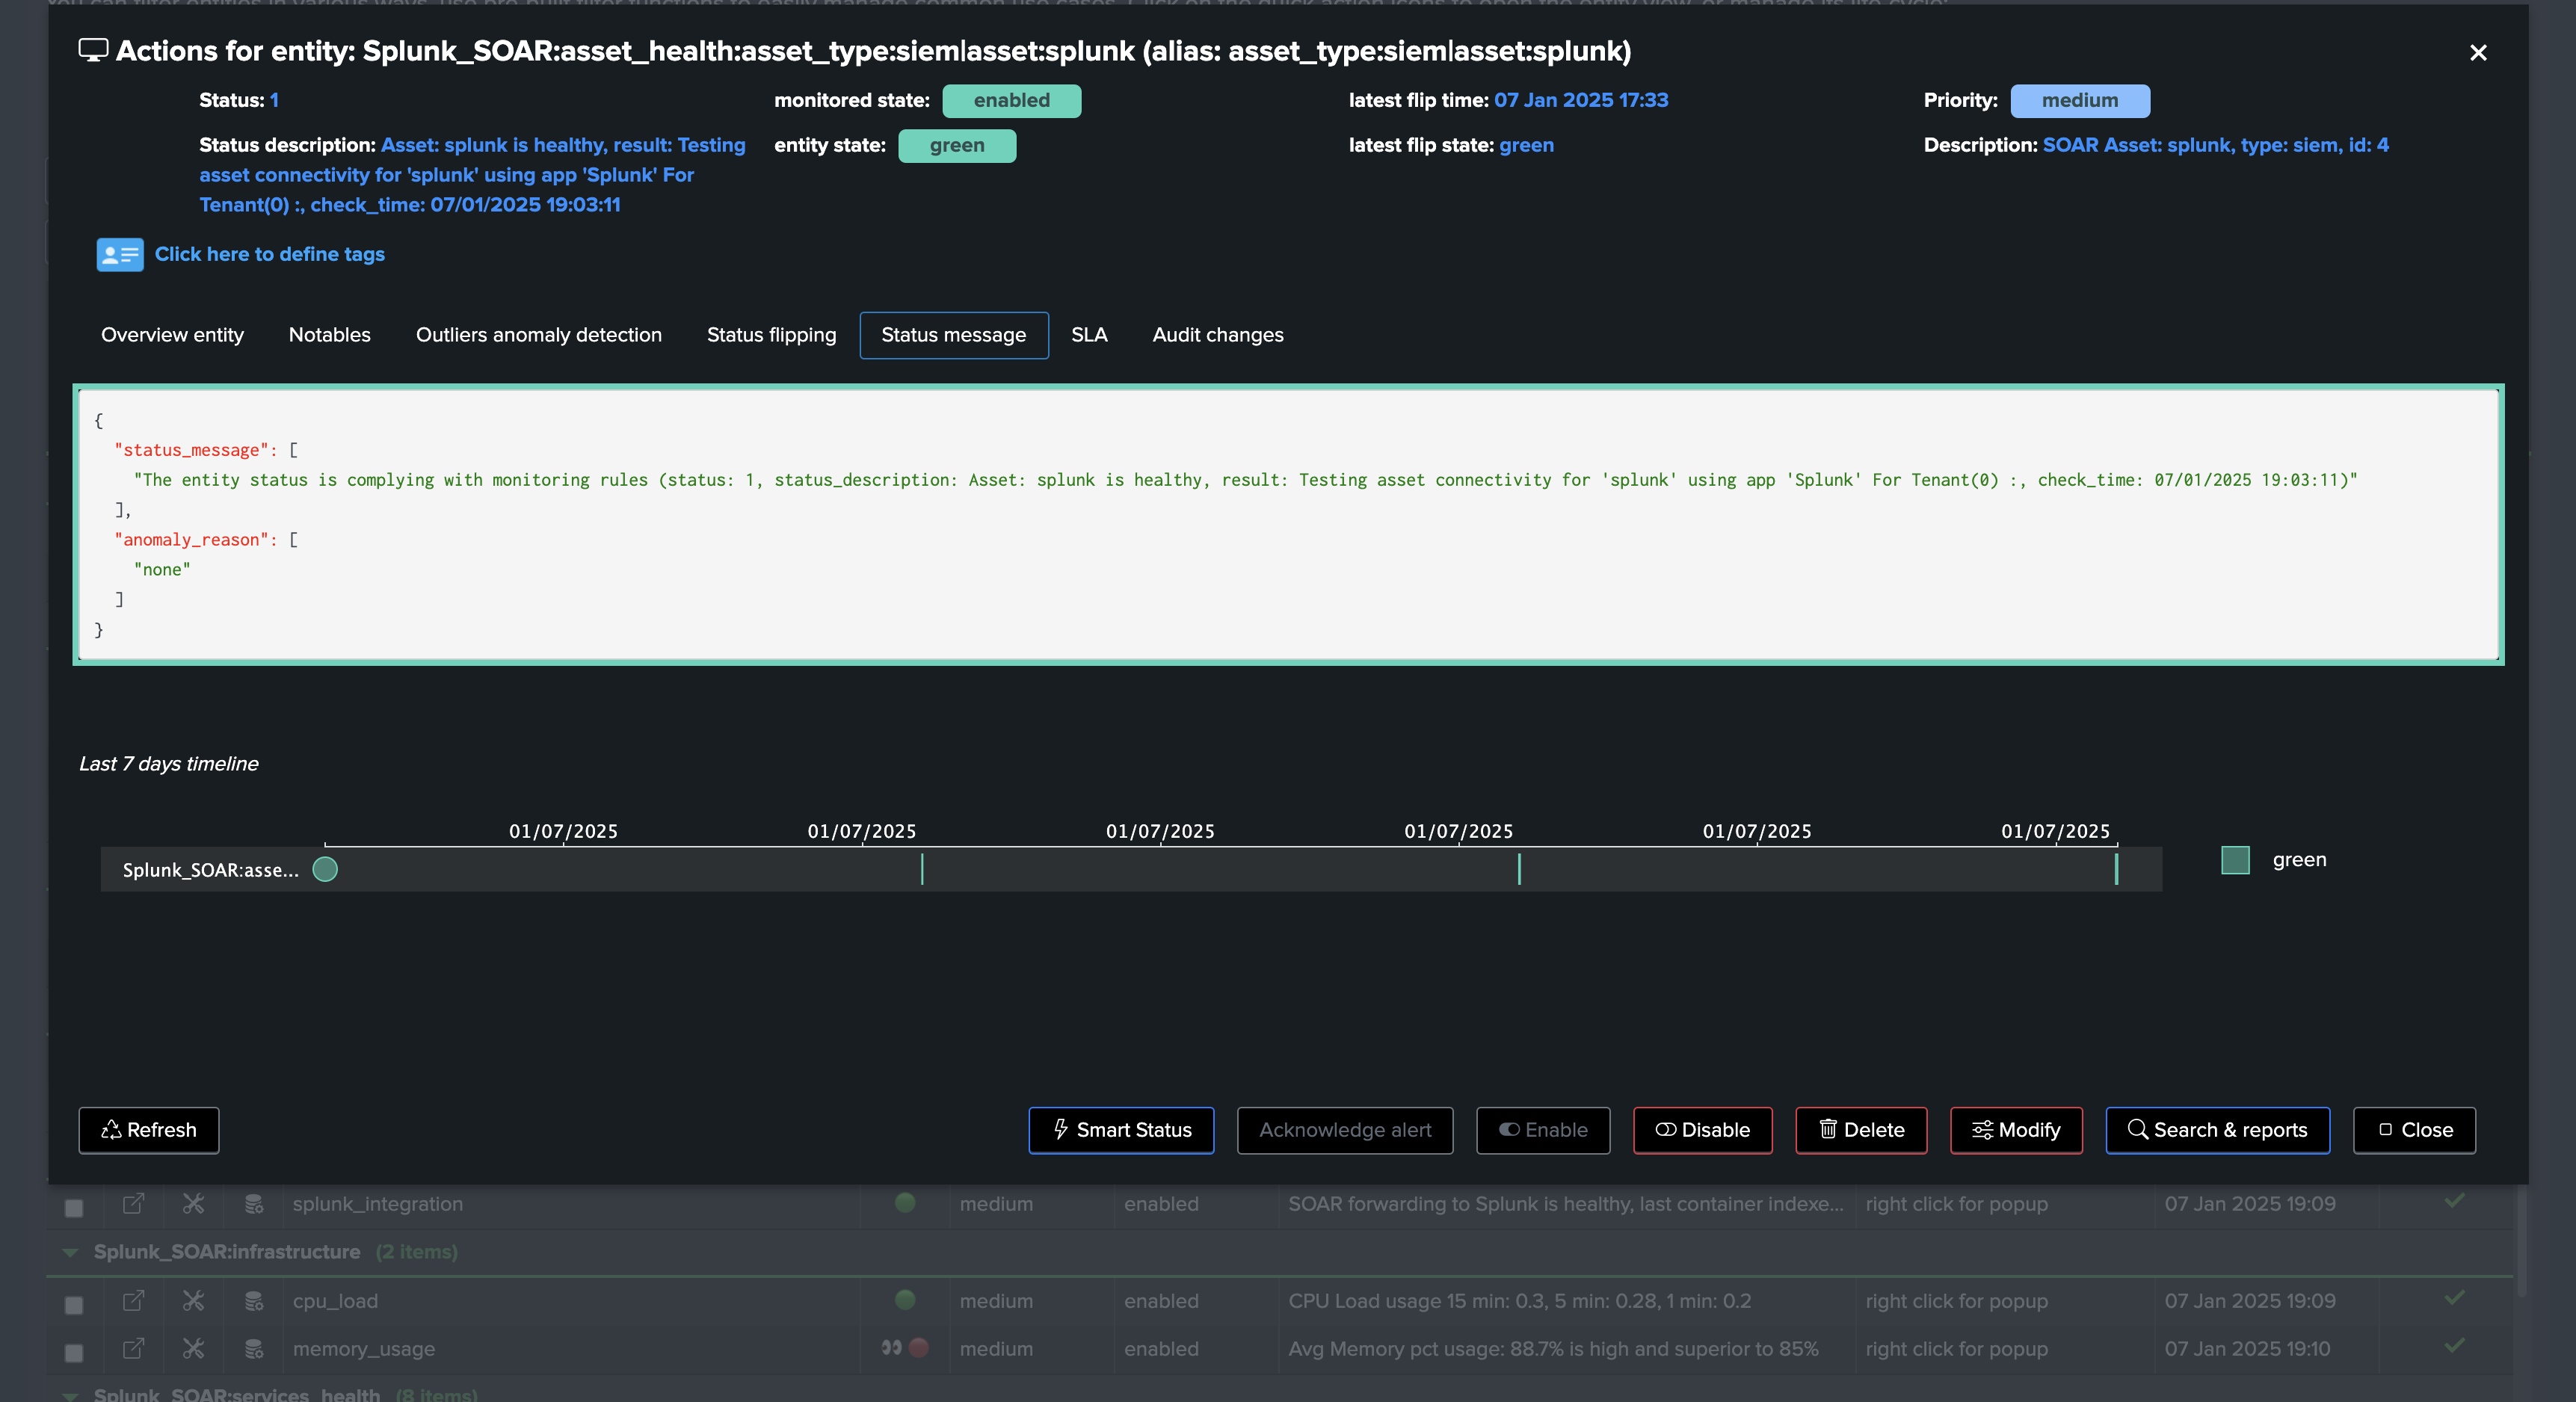View the Audit changes tab
2576x1402 pixels.
click(1217, 335)
